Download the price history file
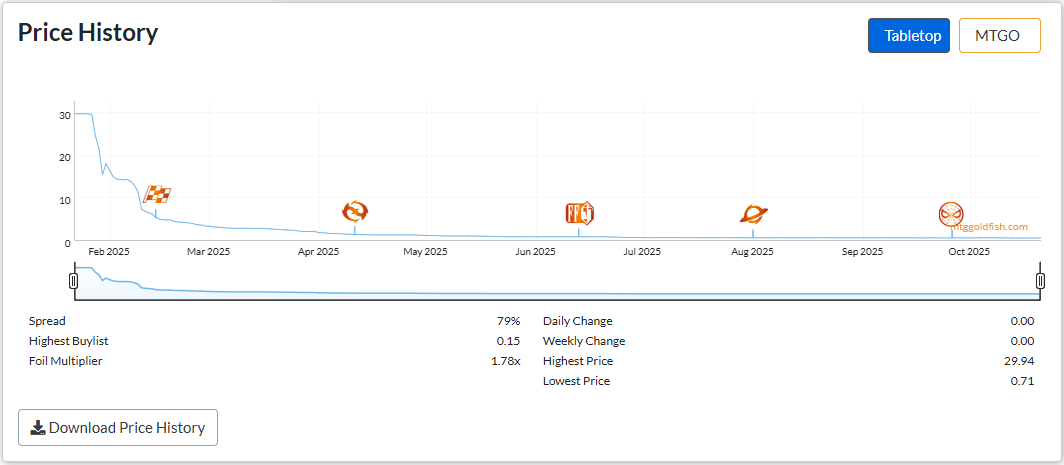This screenshot has width=1064, height=465. [x=118, y=428]
